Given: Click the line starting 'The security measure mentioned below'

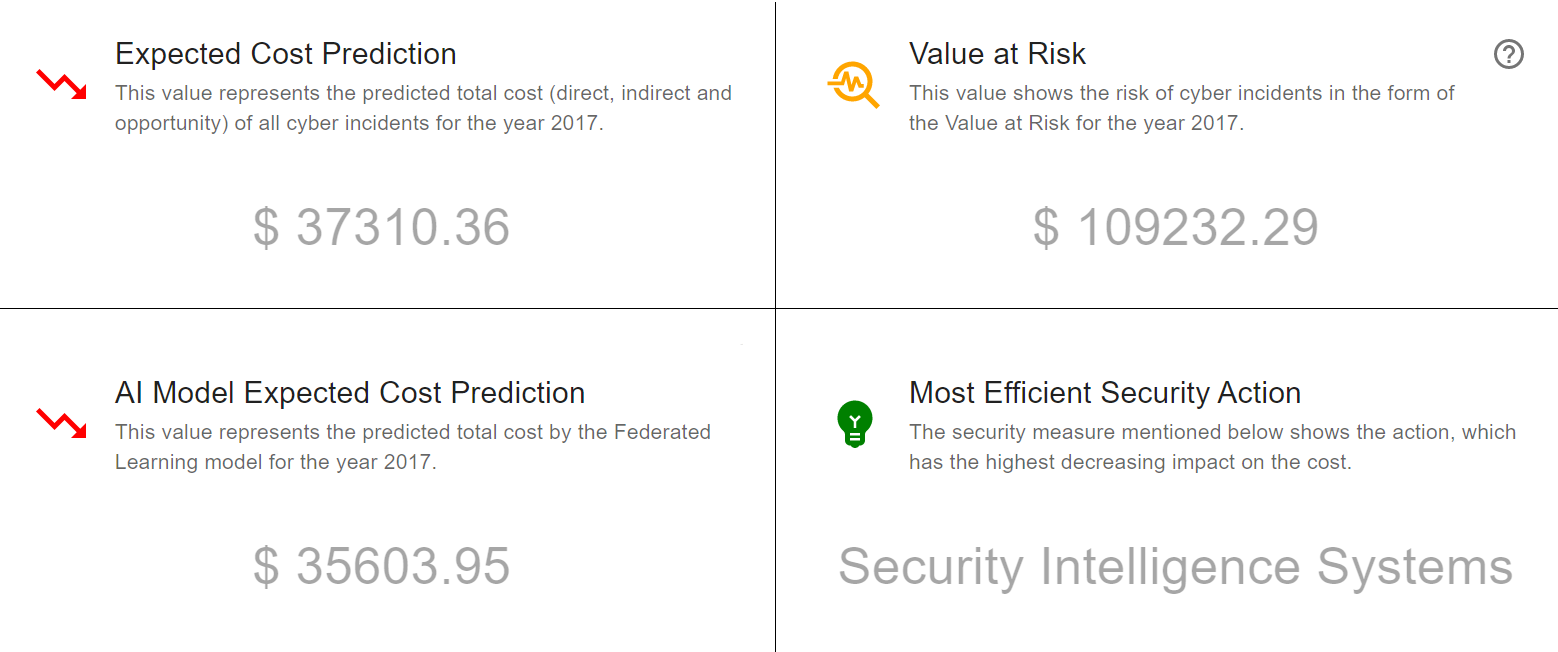Looking at the screenshot, I should click(x=1212, y=432).
